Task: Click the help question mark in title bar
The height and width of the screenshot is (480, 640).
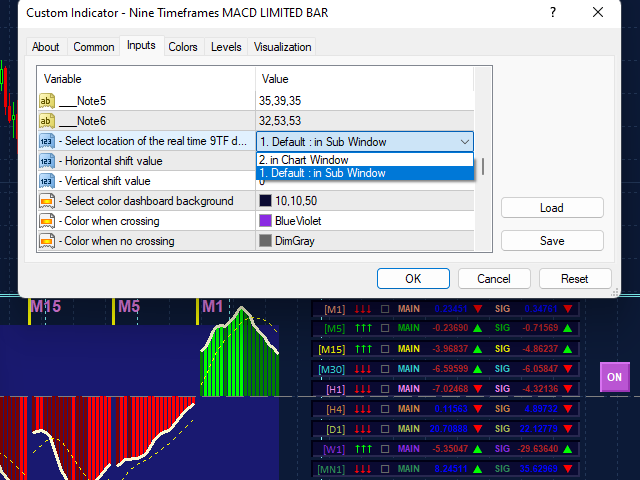Action: [x=552, y=13]
